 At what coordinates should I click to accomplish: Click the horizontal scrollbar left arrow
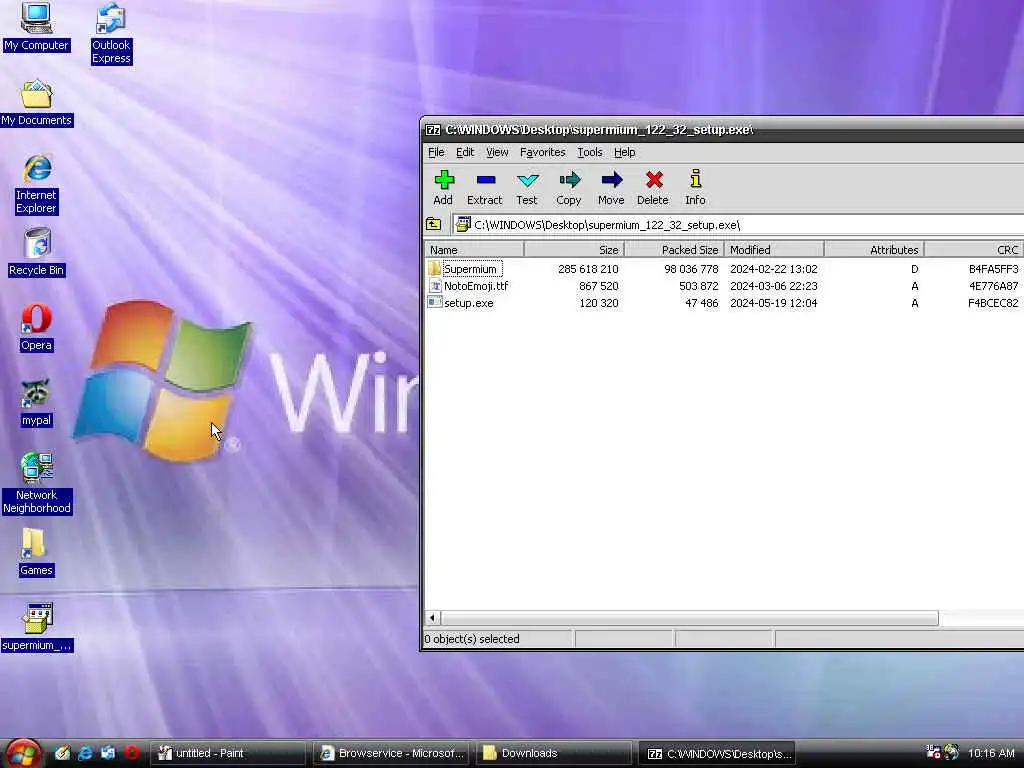point(432,617)
